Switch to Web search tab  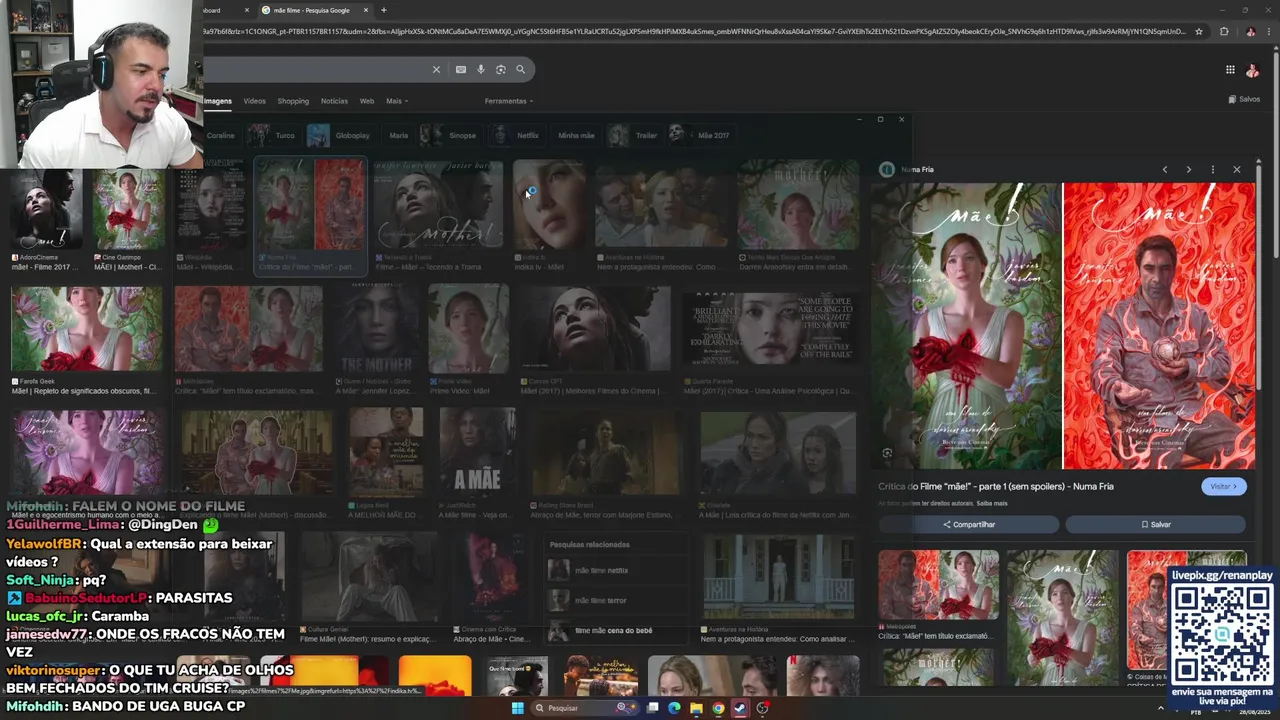pyautogui.click(x=367, y=101)
